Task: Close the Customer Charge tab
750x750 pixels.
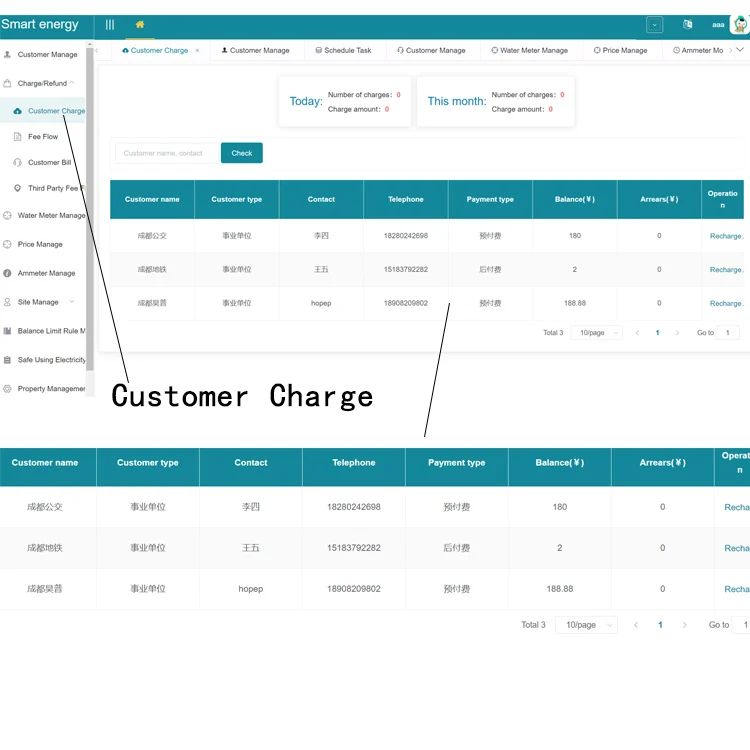Action: click(197, 50)
